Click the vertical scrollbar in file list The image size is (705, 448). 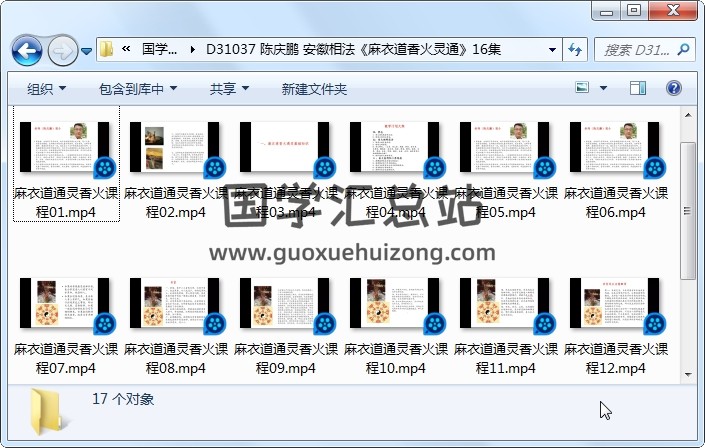[688, 210]
